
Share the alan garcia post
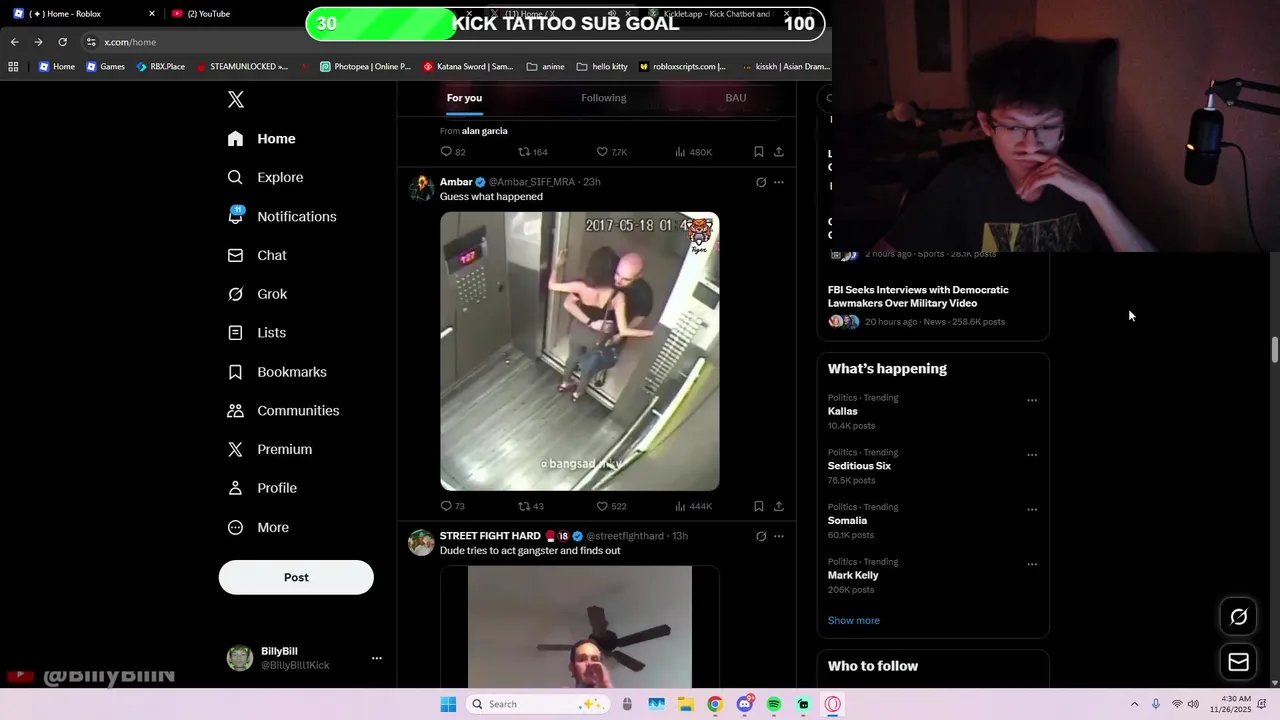point(779,152)
